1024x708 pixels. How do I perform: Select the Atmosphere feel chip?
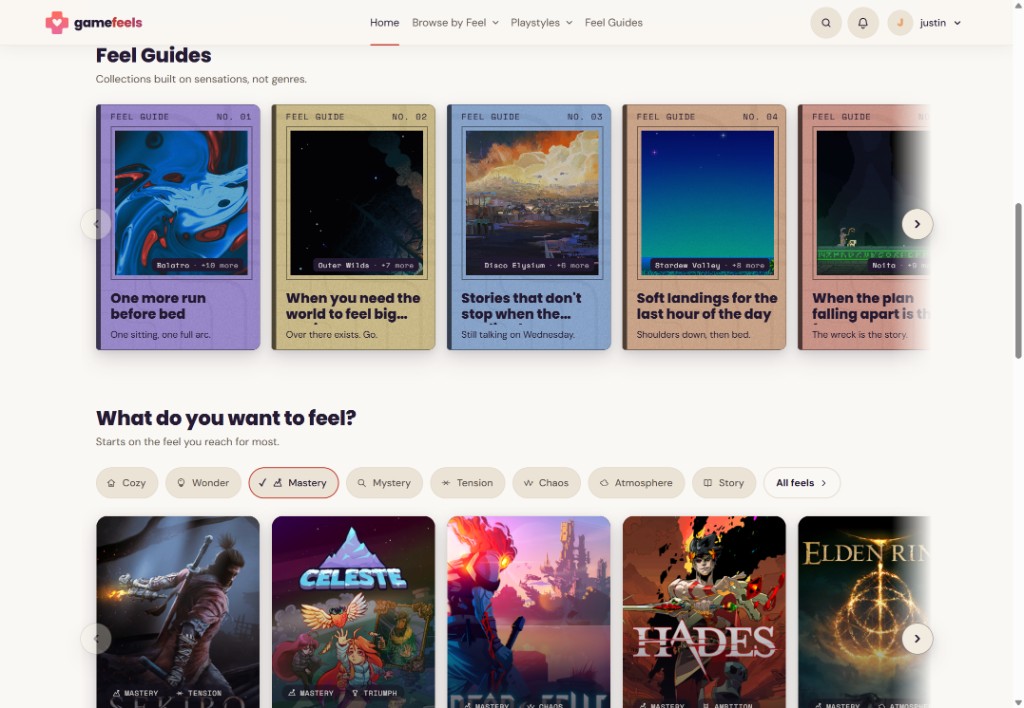pyautogui.click(x=636, y=483)
